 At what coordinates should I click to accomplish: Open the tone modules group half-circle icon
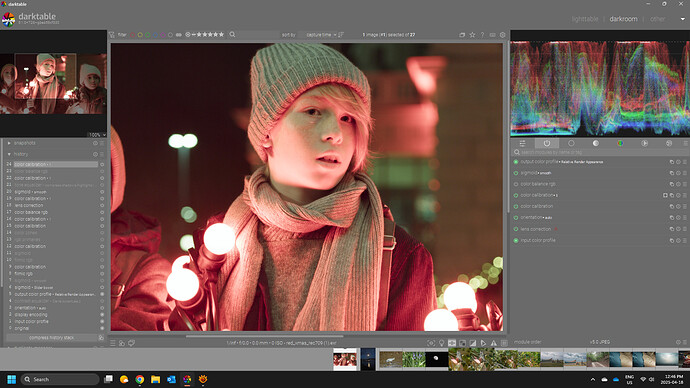tap(595, 143)
